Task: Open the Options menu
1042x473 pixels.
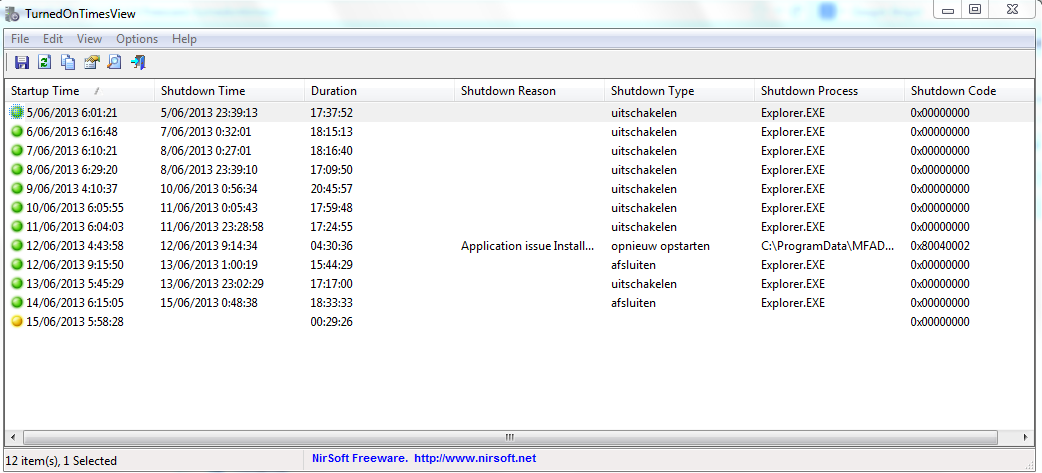Action: click(137, 39)
